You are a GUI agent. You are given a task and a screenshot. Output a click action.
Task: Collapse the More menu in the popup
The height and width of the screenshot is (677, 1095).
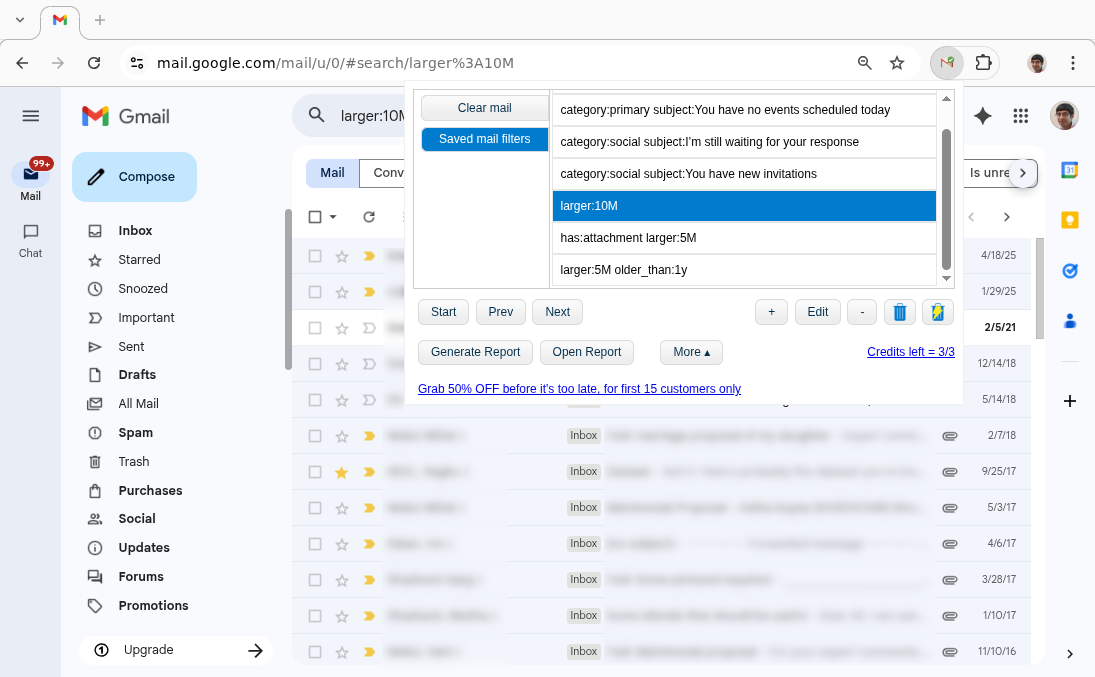[x=691, y=352]
